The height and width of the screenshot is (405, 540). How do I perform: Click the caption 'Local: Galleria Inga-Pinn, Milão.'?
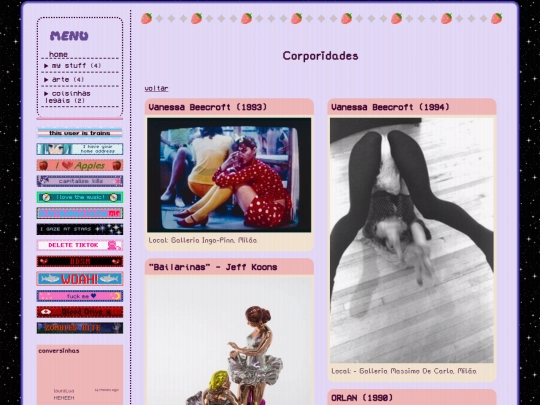click(203, 240)
